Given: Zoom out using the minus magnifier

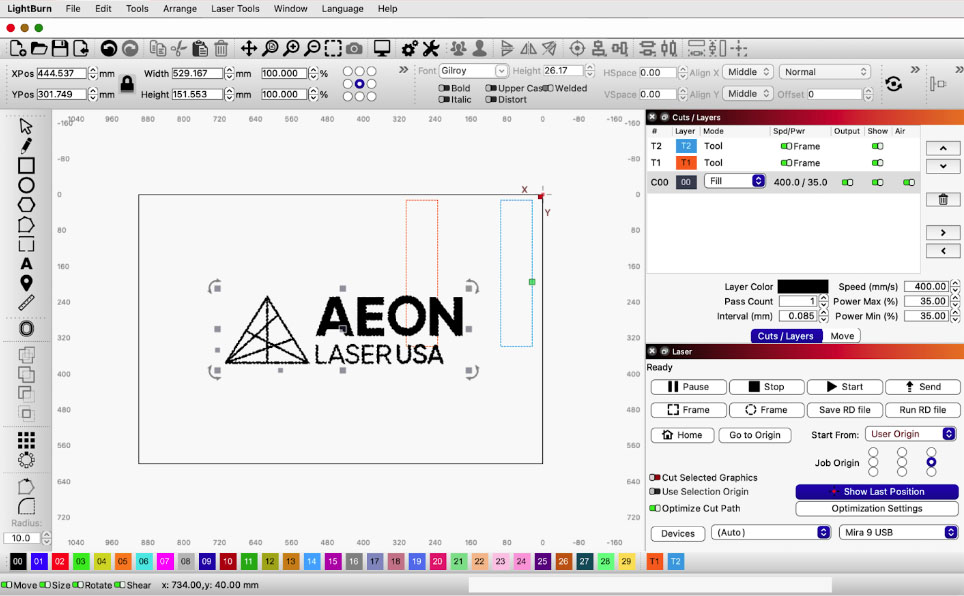Looking at the screenshot, I should point(312,48).
